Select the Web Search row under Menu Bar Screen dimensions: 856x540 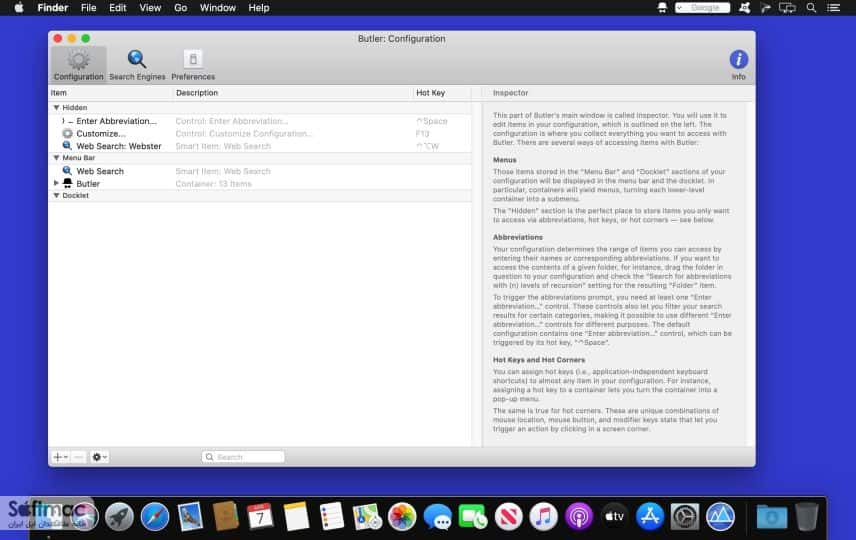point(260,171)
